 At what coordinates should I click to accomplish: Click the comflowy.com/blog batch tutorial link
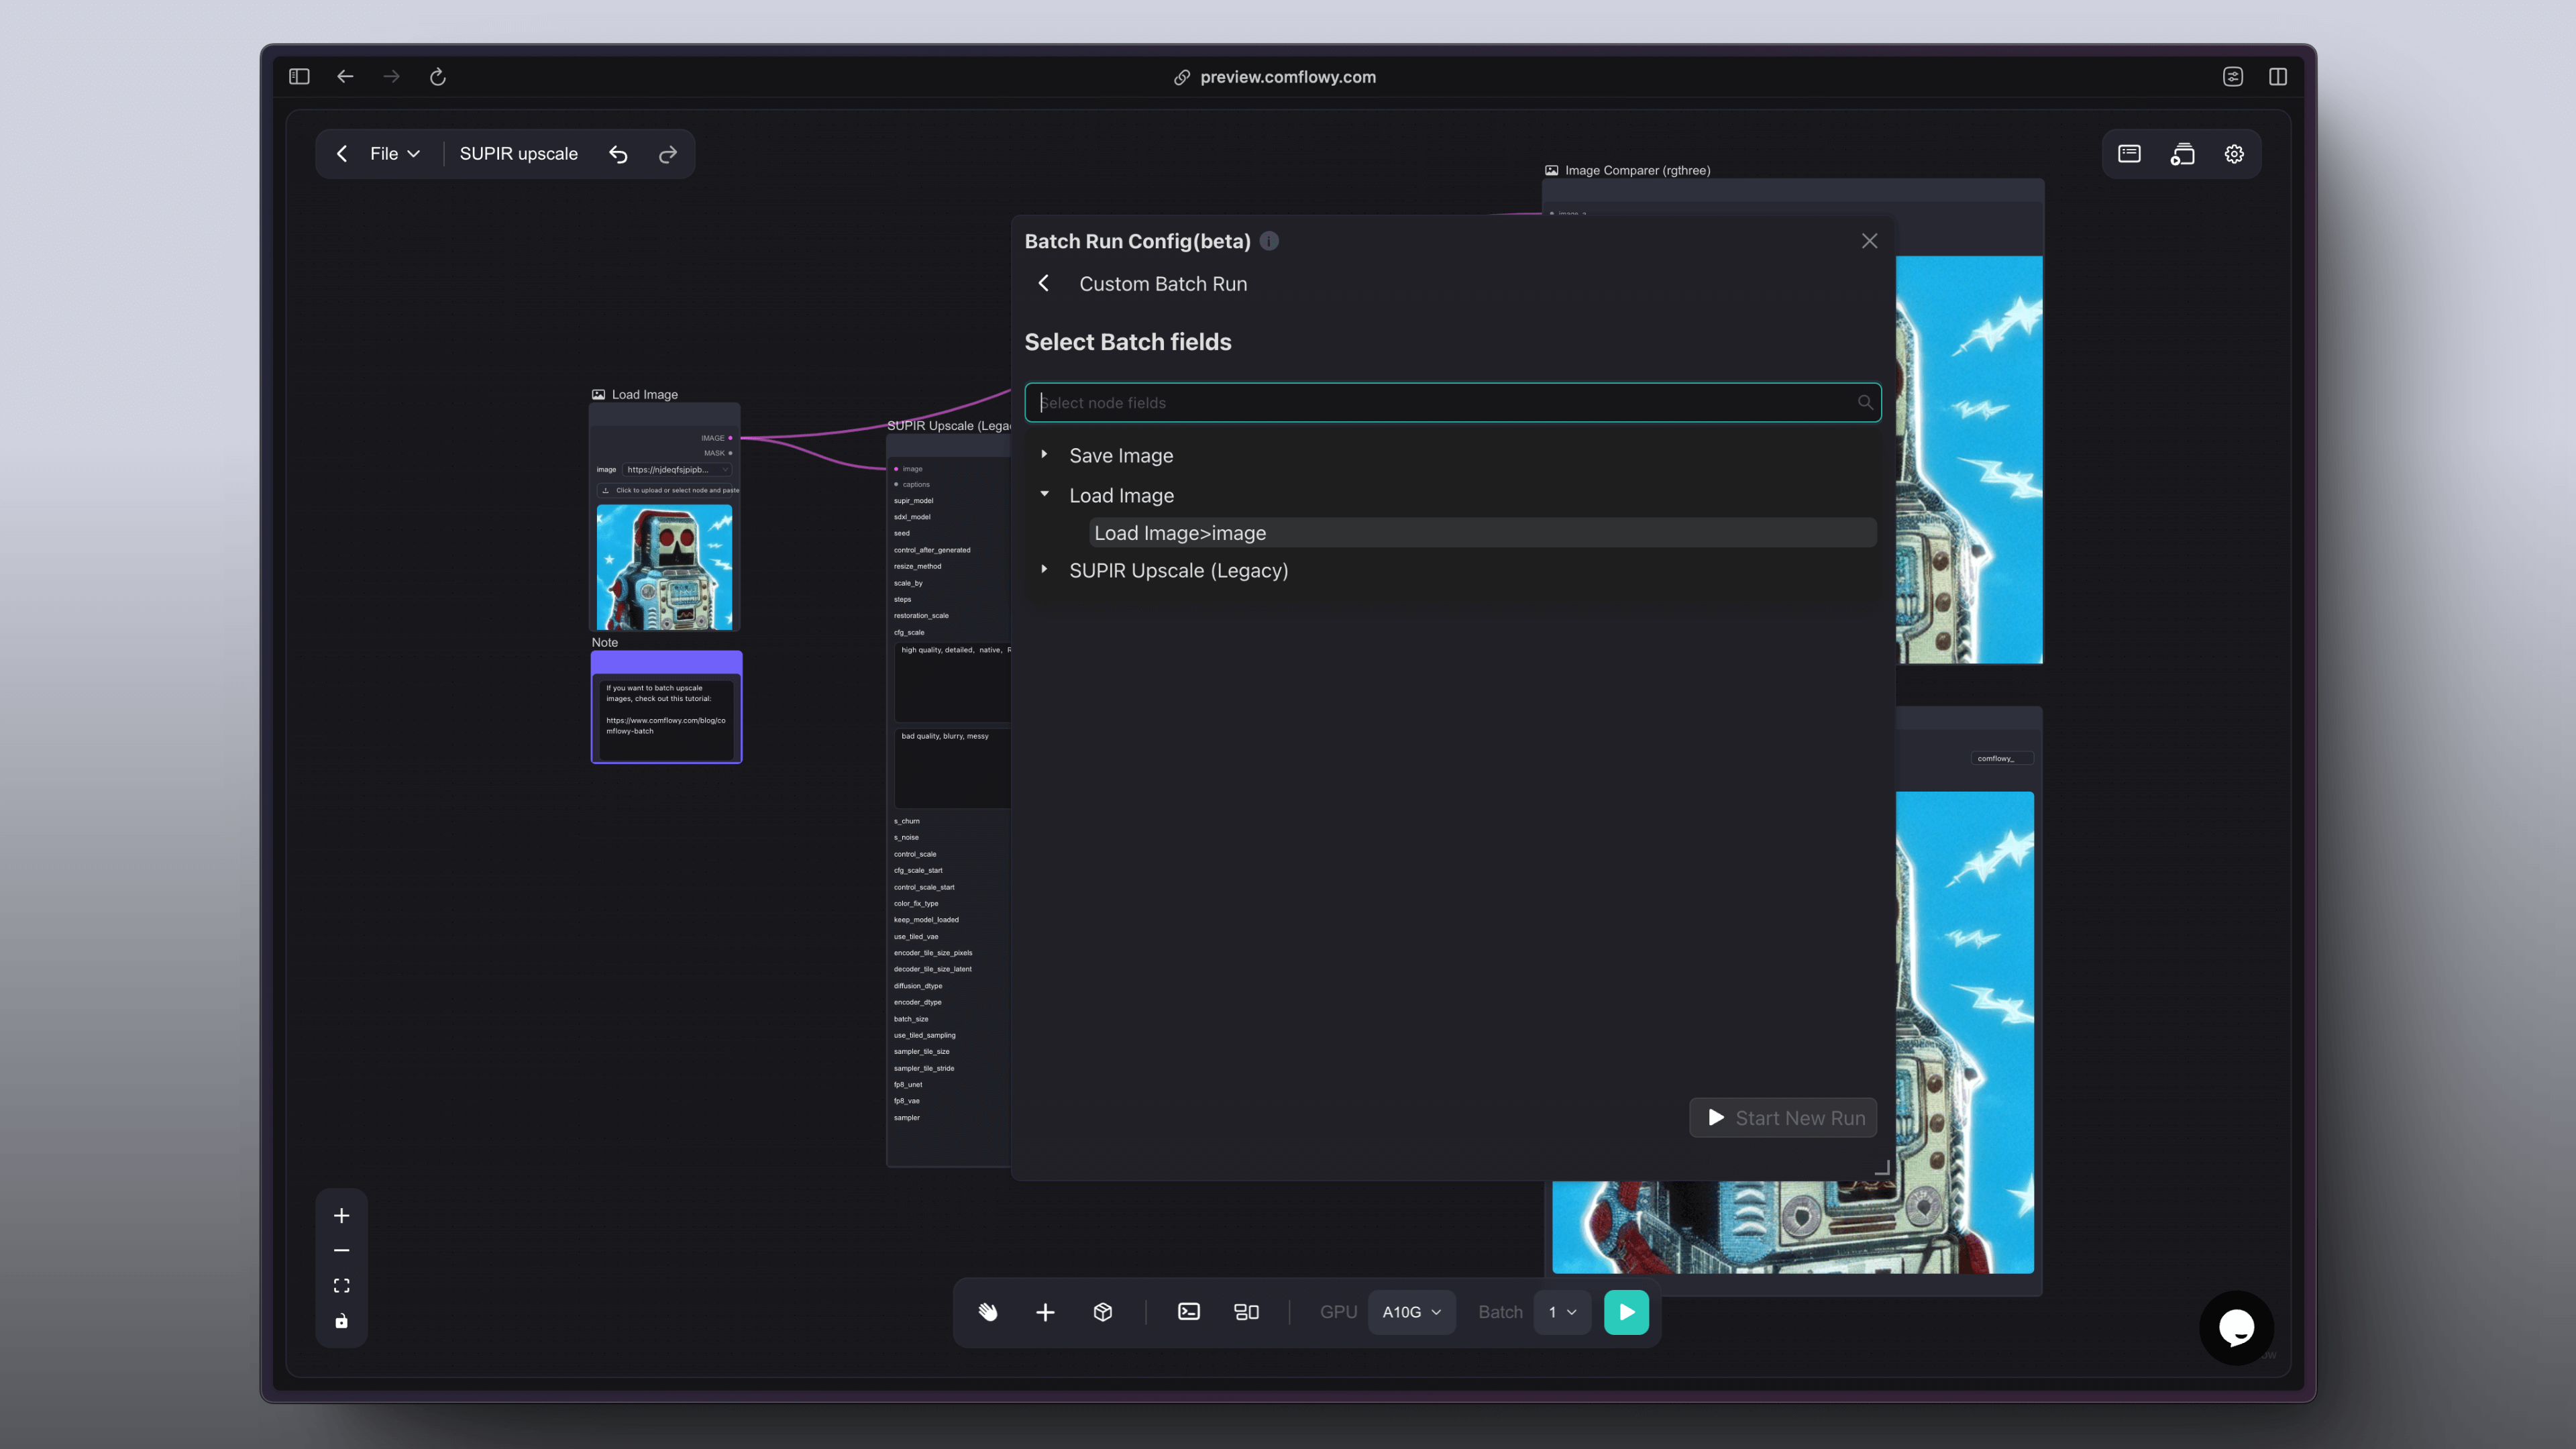click(x=665, y=726)
